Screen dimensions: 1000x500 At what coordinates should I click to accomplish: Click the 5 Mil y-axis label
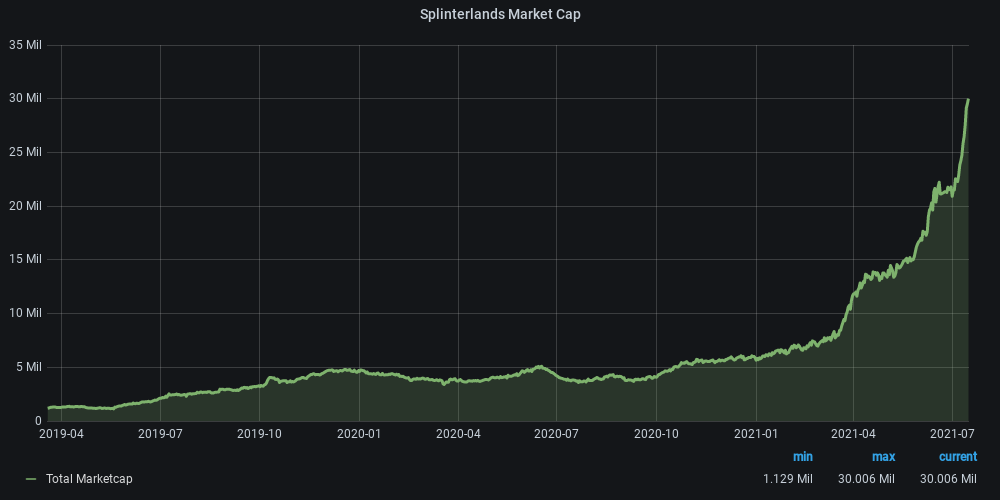pos(28,367)
